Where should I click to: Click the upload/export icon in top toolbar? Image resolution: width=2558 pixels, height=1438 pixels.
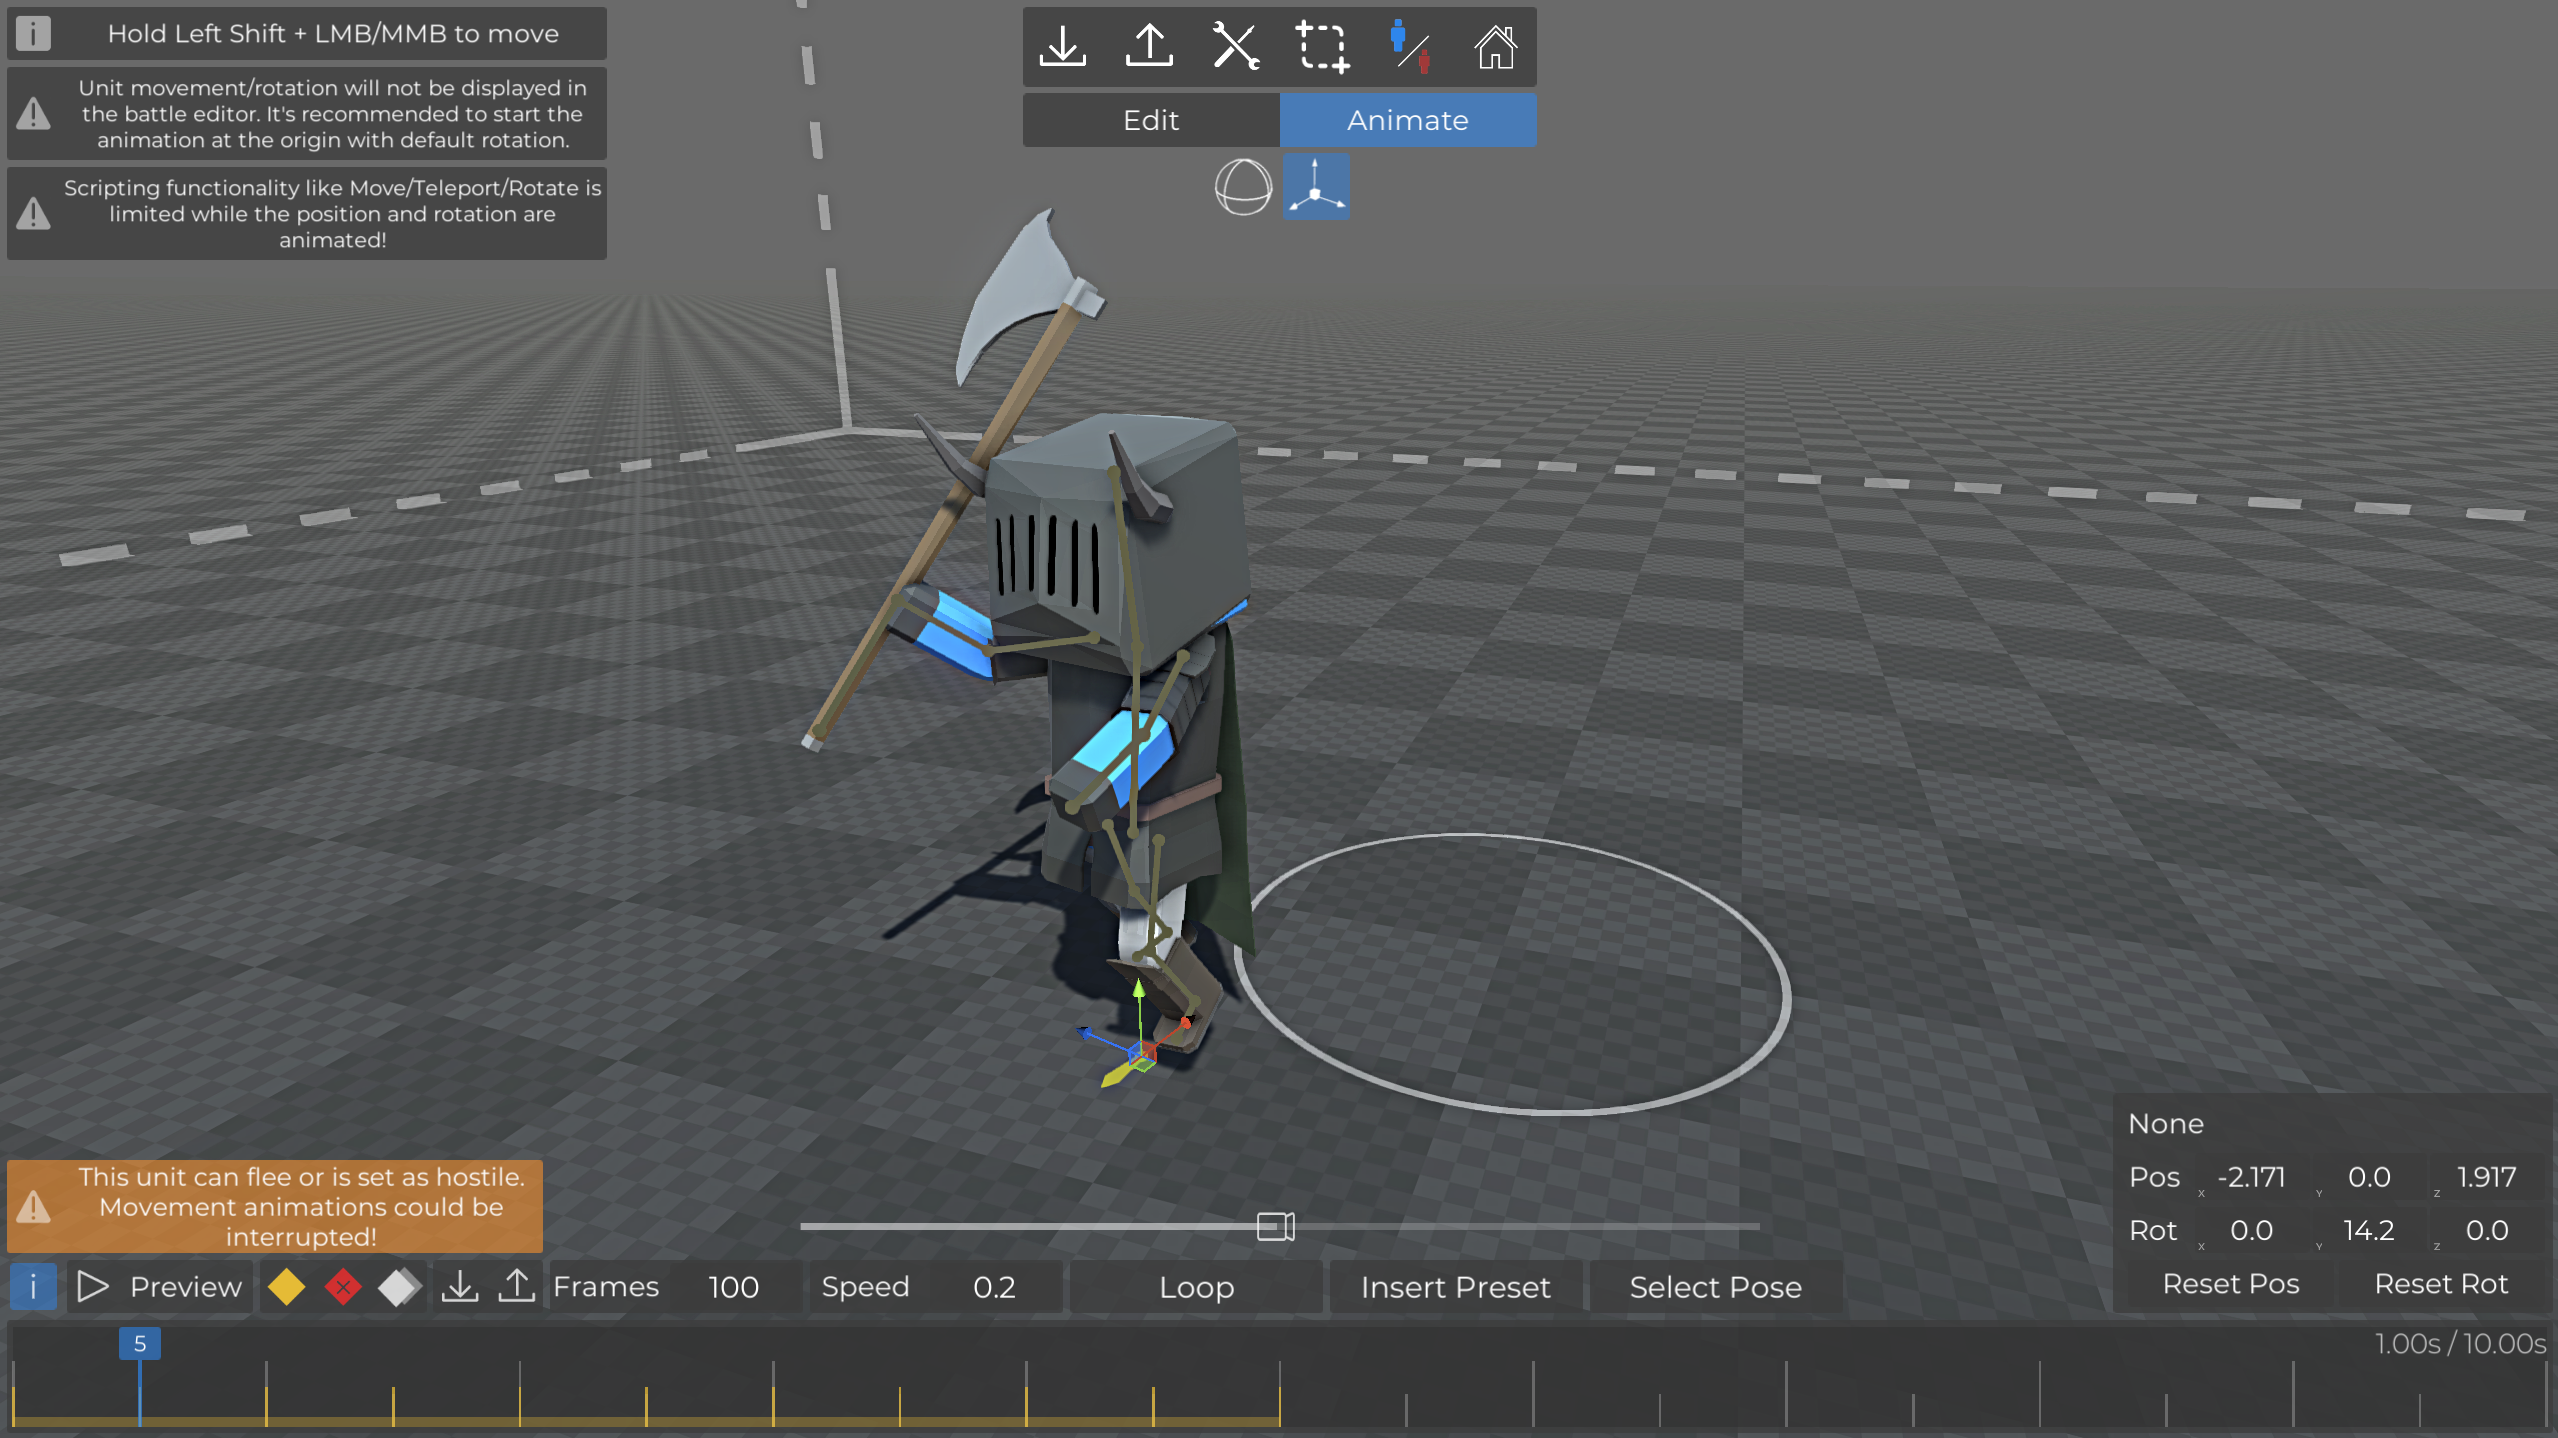(1149, 46)
